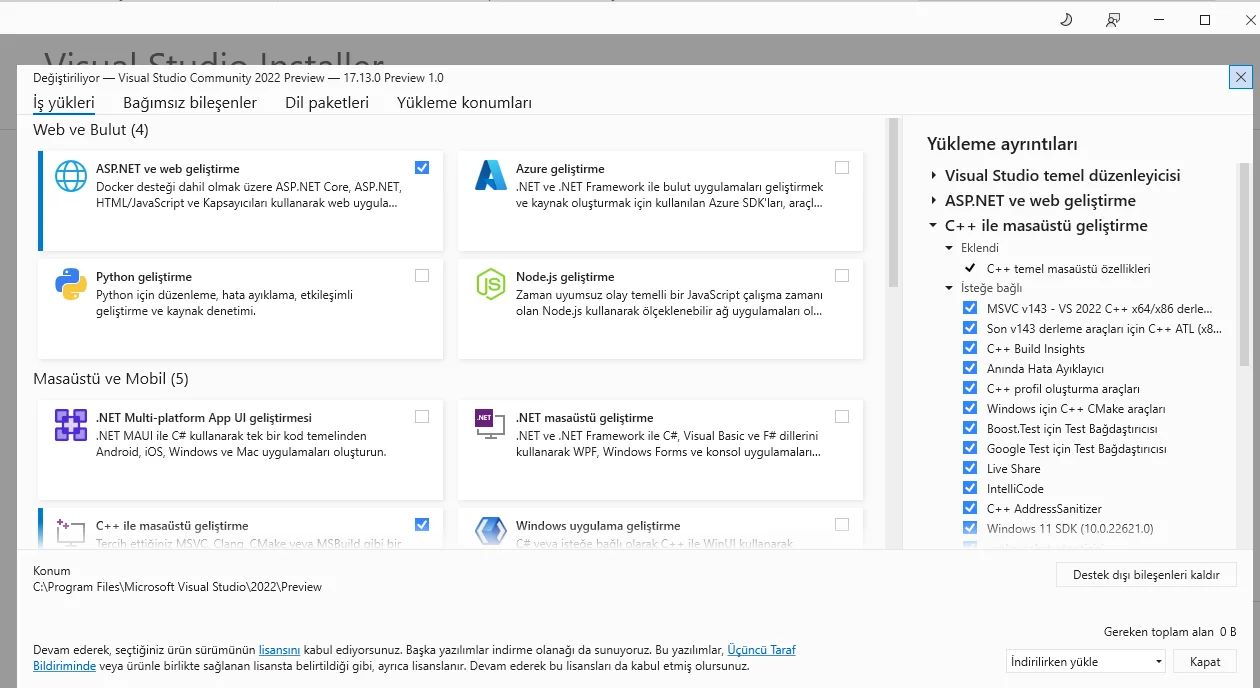Click the C++ temel masaüstü özellikleri row
1260x688 pixels.
1068,268
